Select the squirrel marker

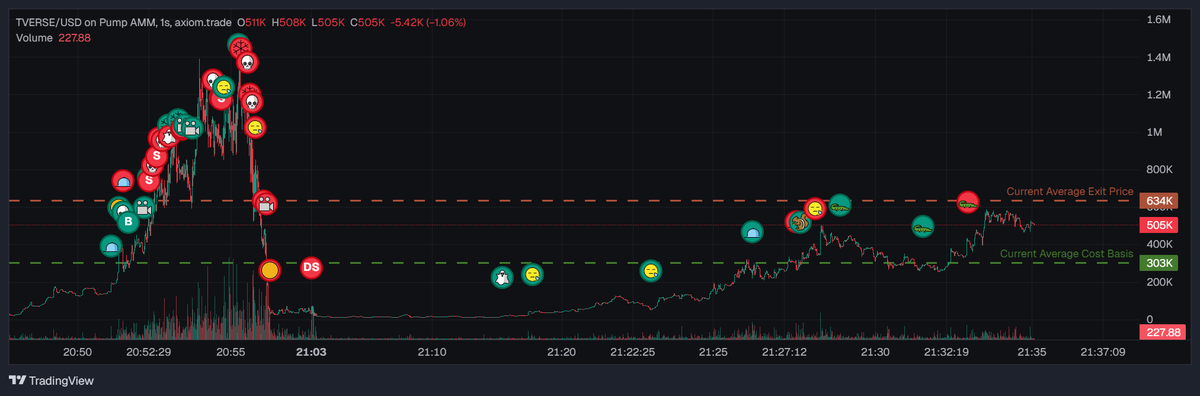tap(800, 222)
